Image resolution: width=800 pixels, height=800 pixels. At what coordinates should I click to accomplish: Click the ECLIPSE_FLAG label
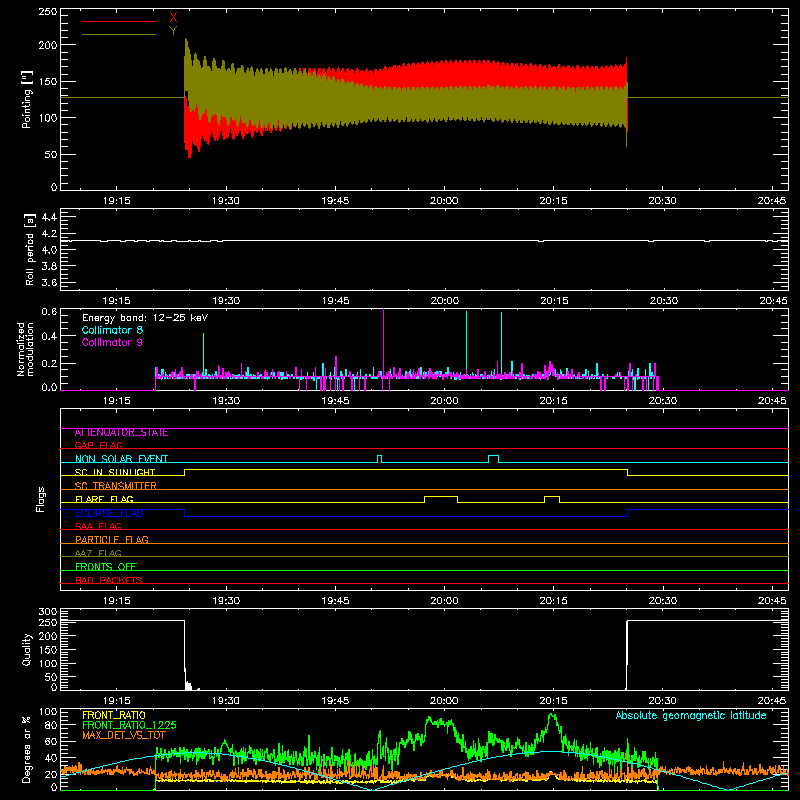[x=109, y=513]
